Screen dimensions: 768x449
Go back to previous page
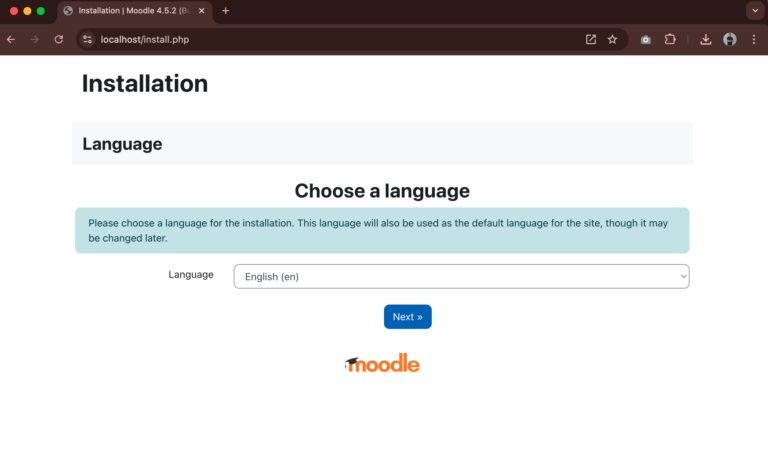click(x=11, y=40)
